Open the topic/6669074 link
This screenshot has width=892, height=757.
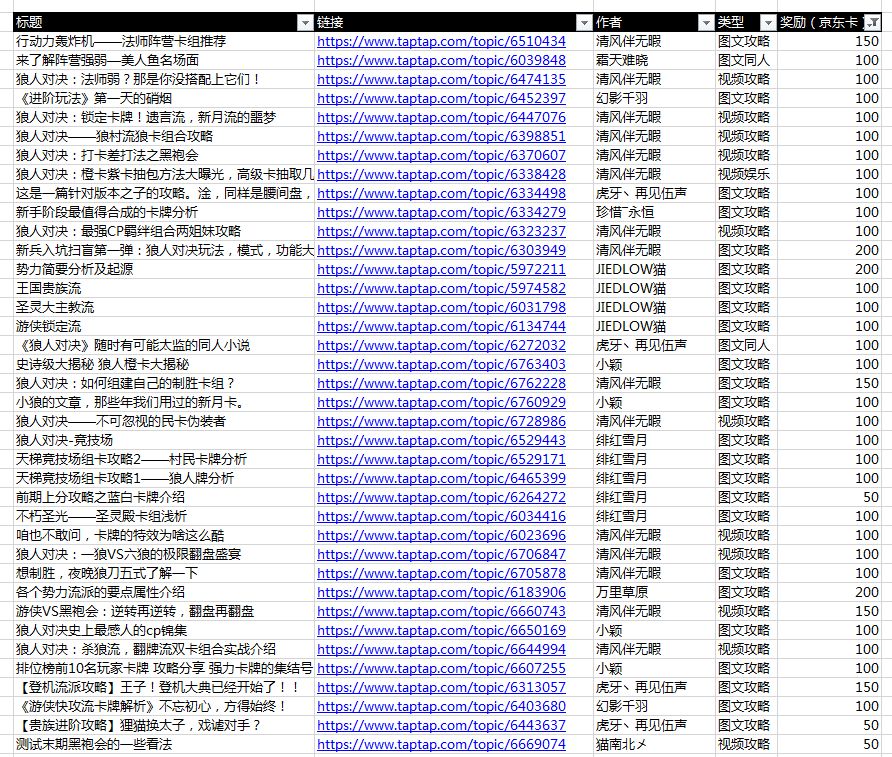441,744
